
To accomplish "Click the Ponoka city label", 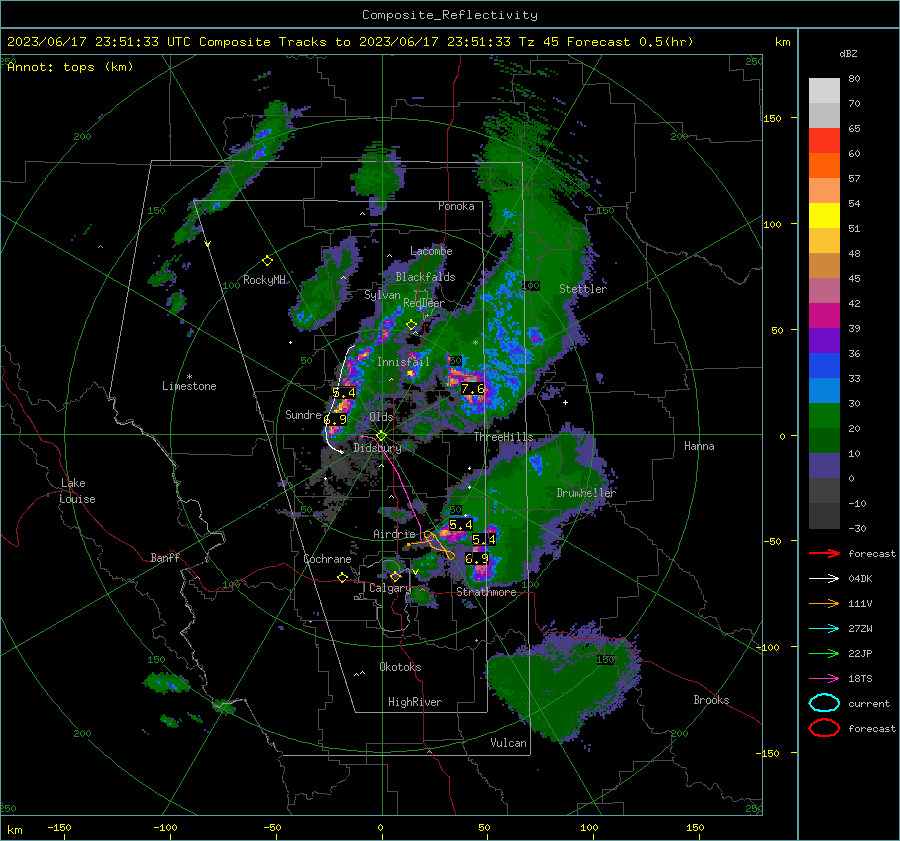I will click(456, 206).
